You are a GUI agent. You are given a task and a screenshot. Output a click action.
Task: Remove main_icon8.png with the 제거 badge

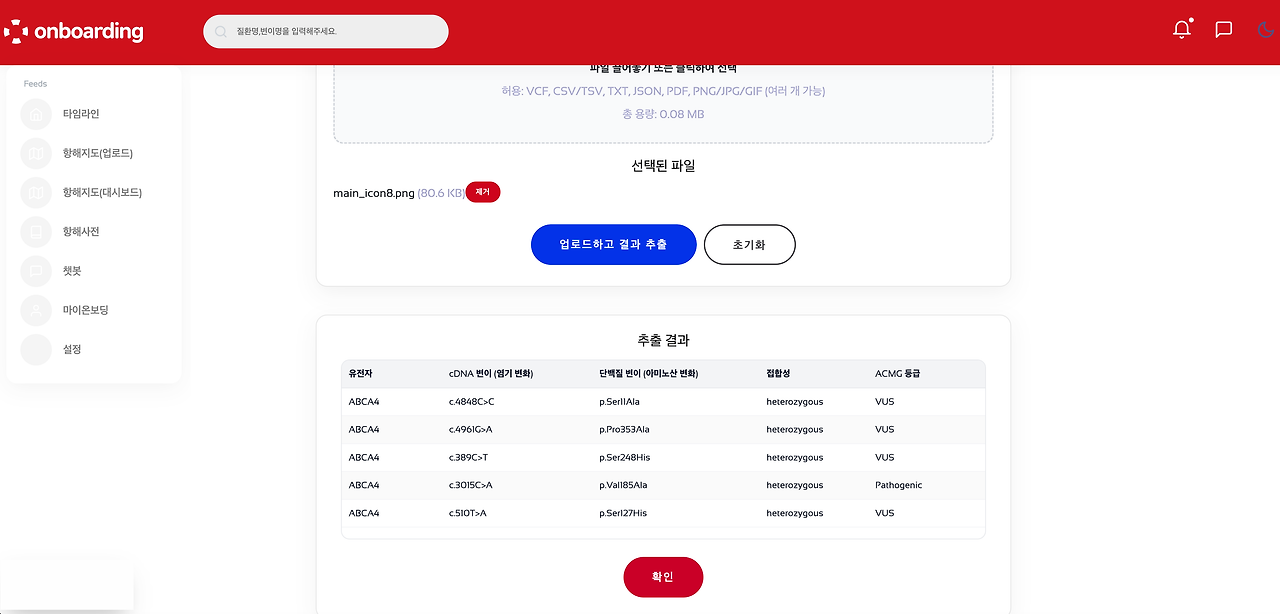tap(483, 191)
